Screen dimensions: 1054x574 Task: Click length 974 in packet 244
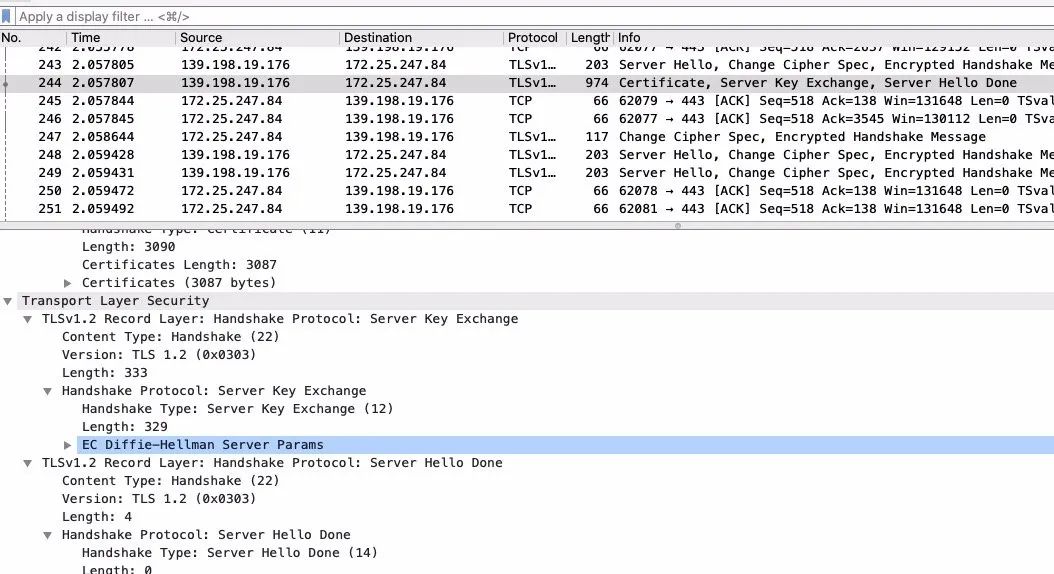[597, 83]
